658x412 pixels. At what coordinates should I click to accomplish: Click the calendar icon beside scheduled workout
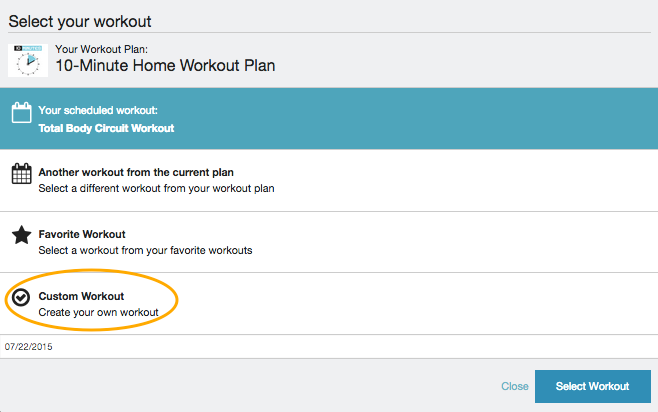pos(21,114)
